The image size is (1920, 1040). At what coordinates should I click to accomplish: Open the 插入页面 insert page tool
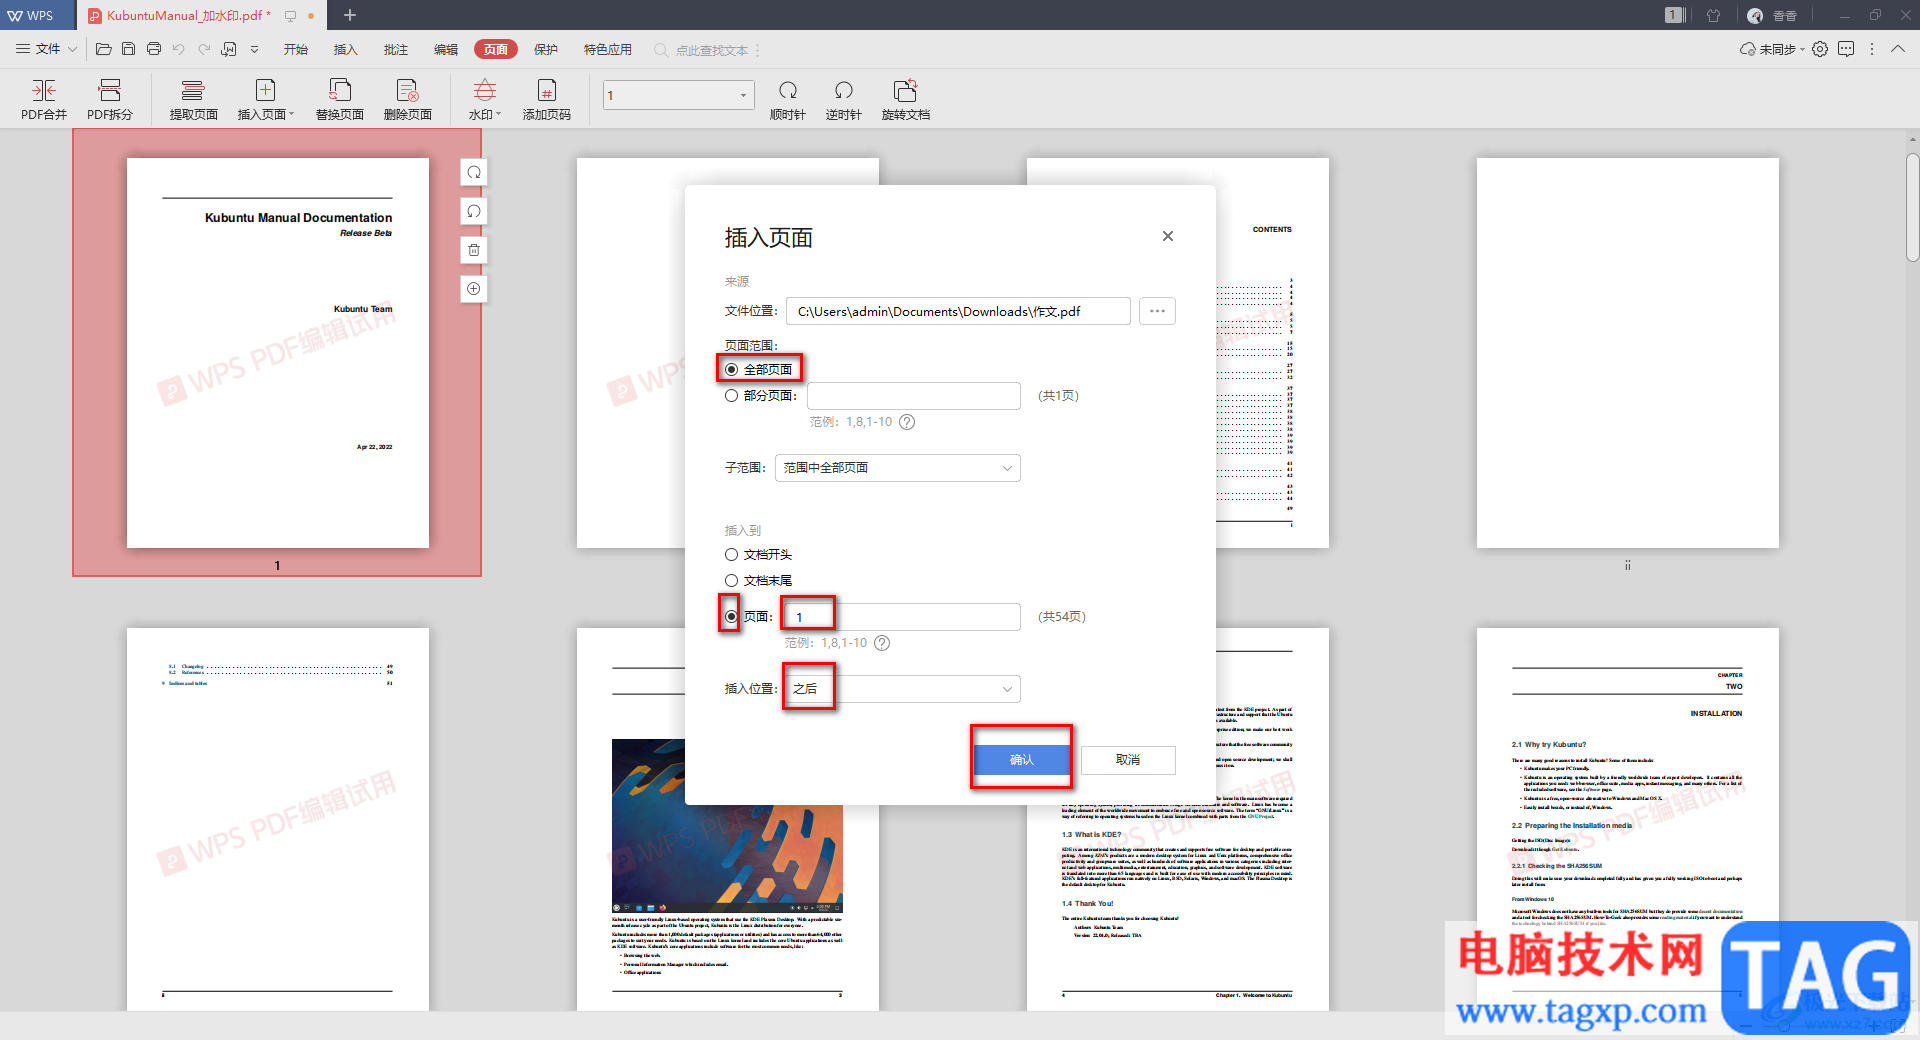click(x=265, y=100)
